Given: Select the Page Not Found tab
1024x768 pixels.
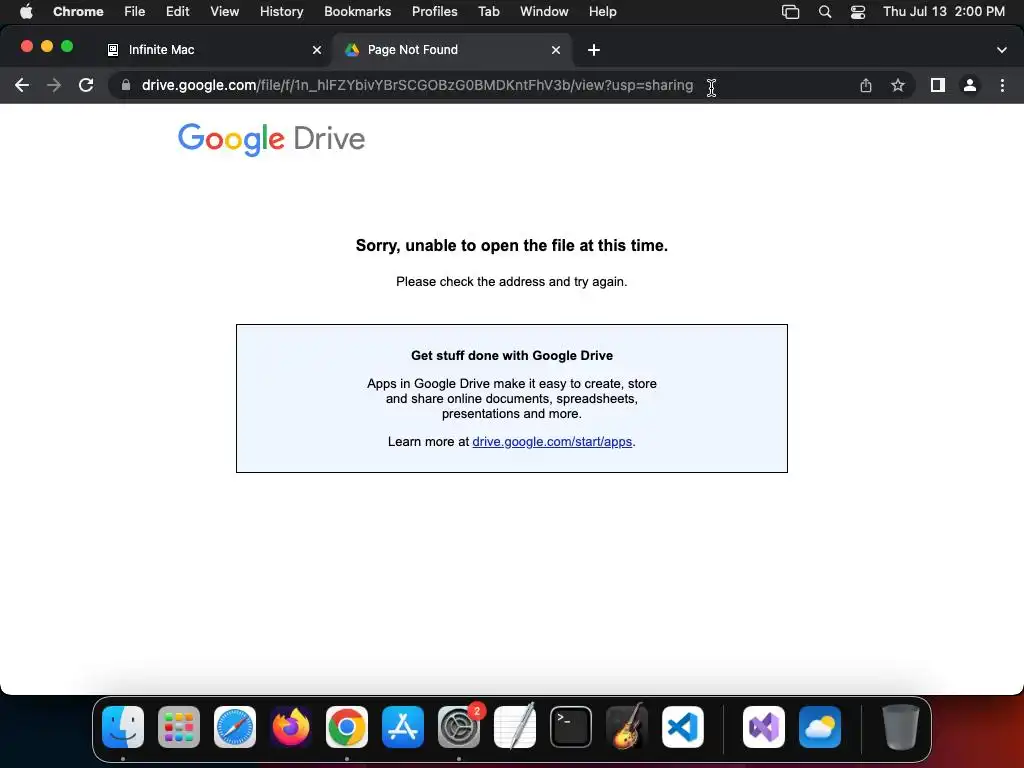Looking at the screenshot, I should 452,50.
